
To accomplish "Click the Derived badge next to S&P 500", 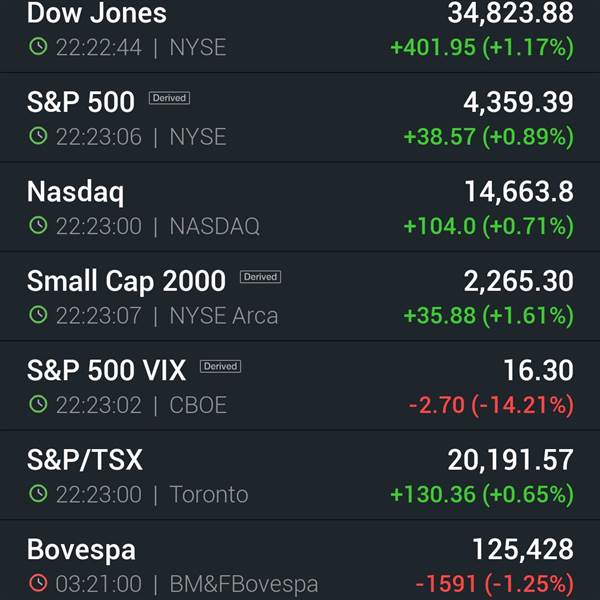I will coord(169,98).
